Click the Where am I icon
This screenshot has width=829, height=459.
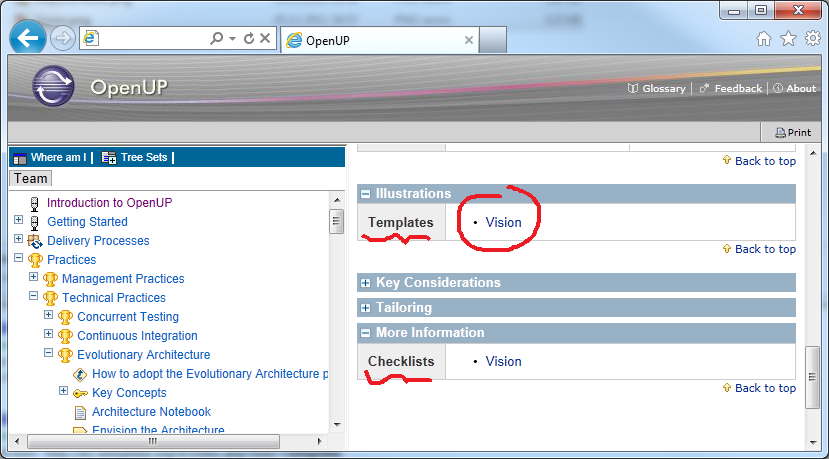tap(20, 158)
